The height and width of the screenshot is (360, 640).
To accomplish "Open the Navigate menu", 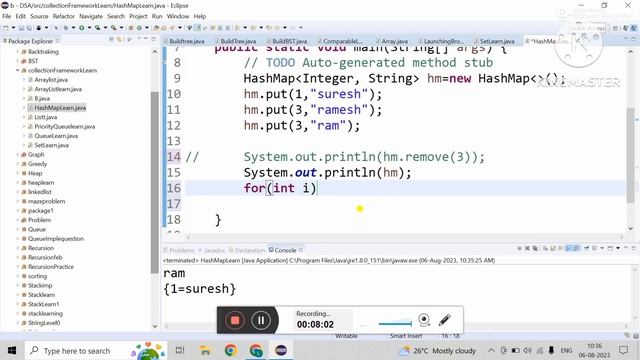I will coord(91,16).
